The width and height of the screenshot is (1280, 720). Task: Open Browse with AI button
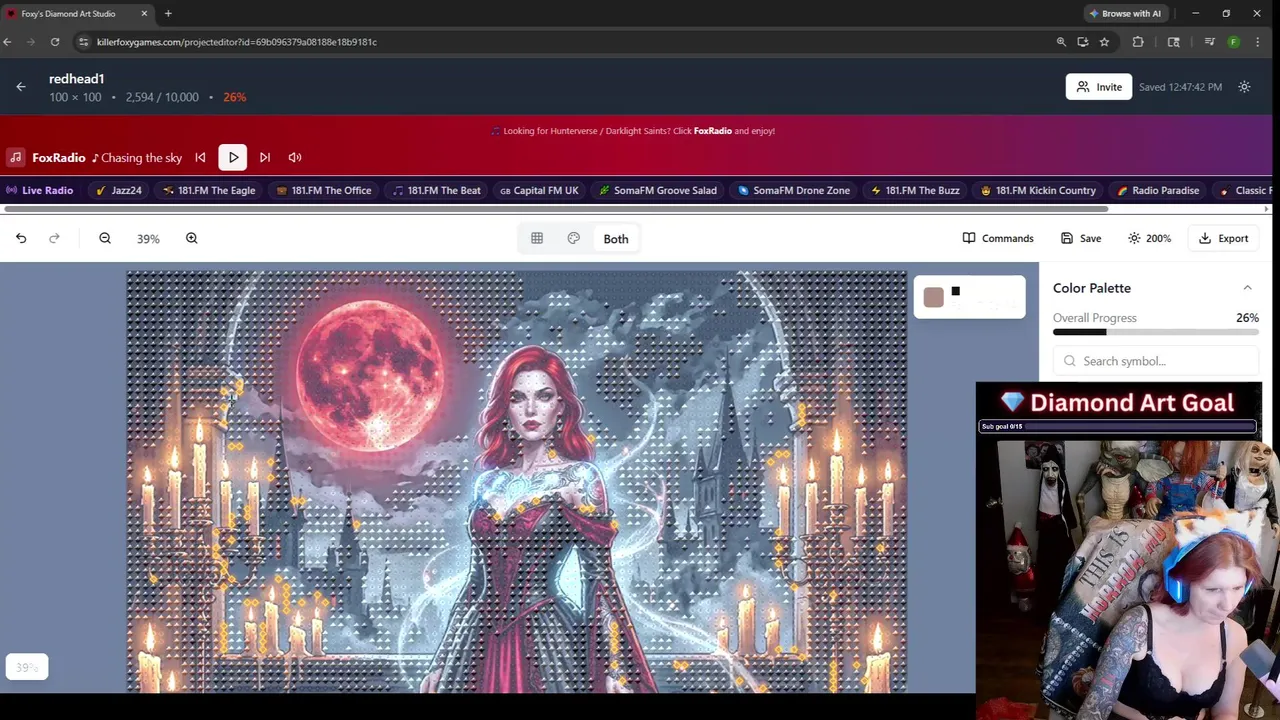click(1124, 13)
